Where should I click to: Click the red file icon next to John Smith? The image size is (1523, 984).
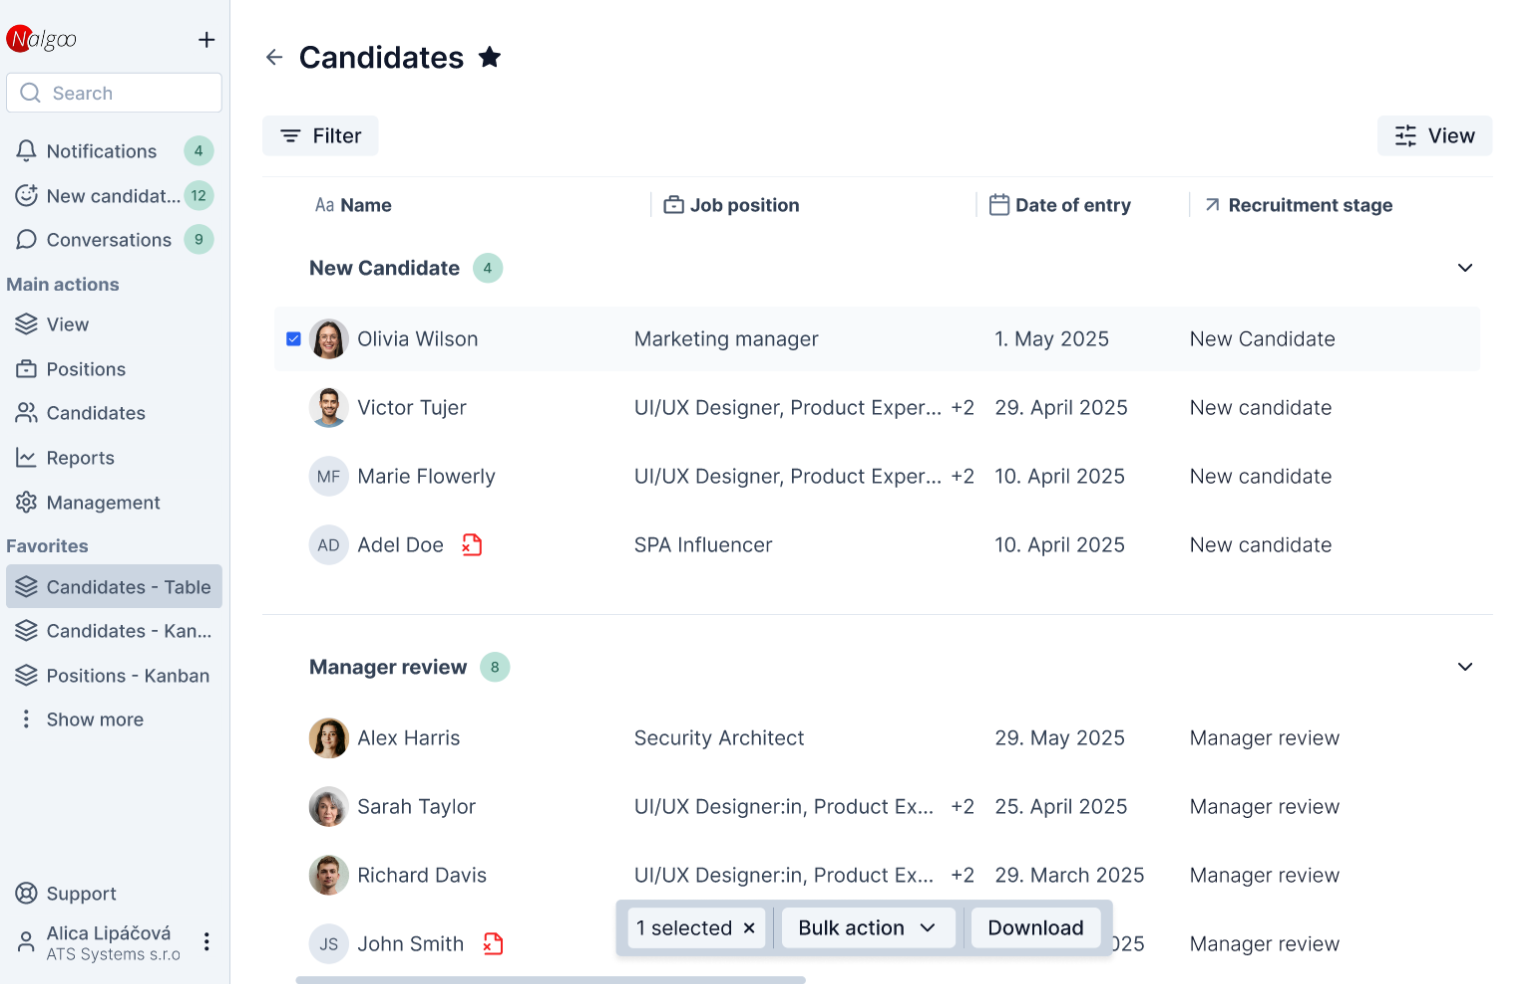tap(493, 944)
